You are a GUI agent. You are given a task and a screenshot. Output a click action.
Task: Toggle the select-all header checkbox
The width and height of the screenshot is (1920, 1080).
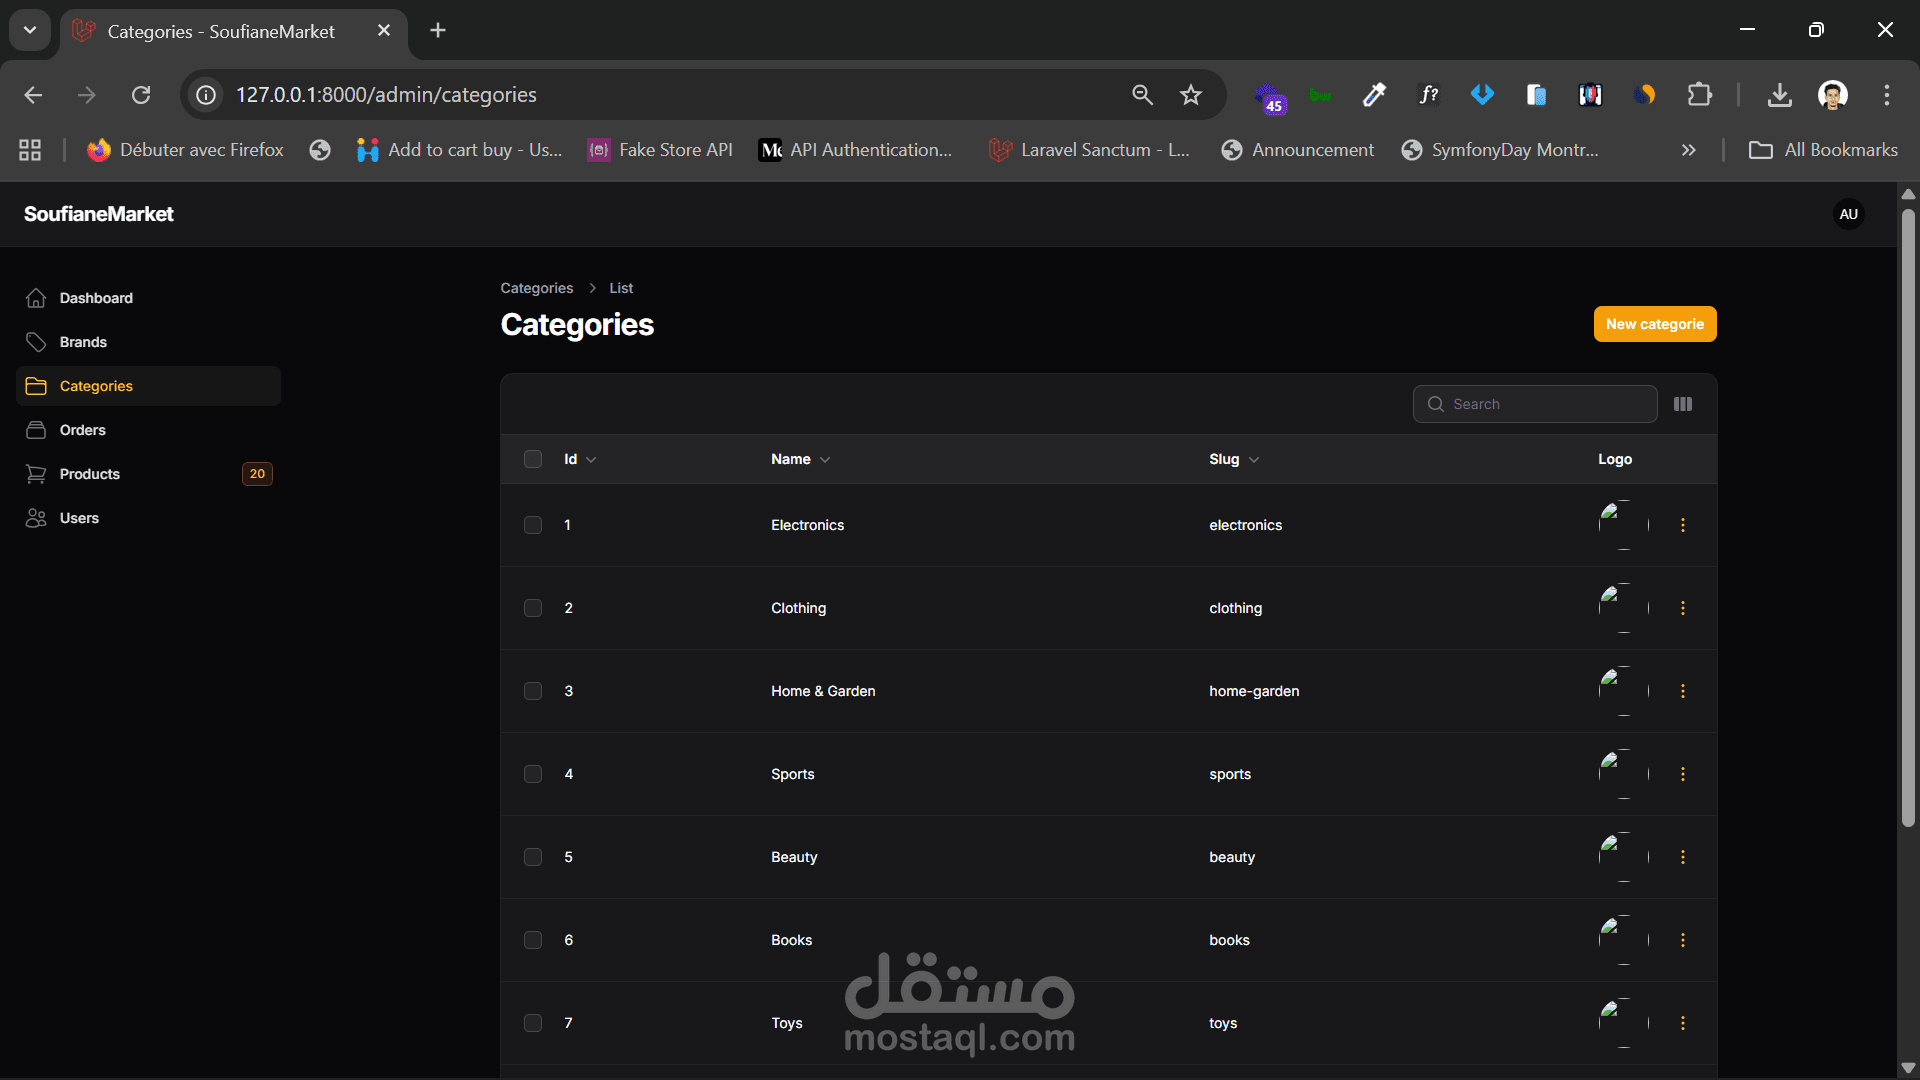[533, 459]
